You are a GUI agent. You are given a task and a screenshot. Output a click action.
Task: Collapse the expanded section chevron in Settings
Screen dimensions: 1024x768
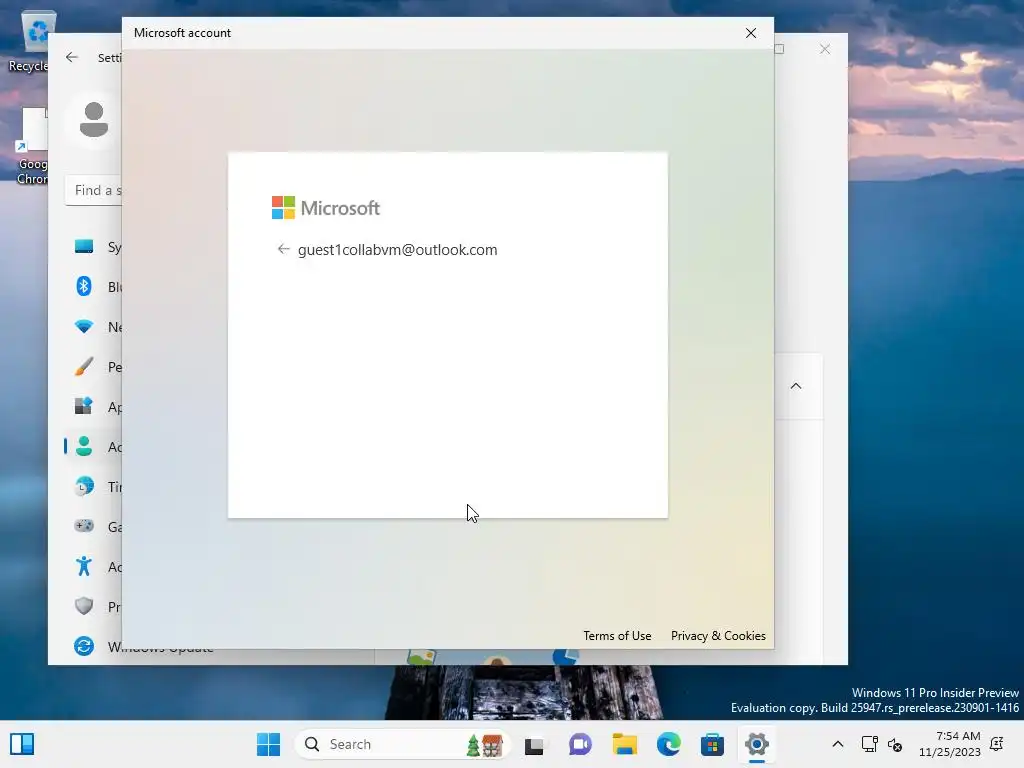[795, 386]
